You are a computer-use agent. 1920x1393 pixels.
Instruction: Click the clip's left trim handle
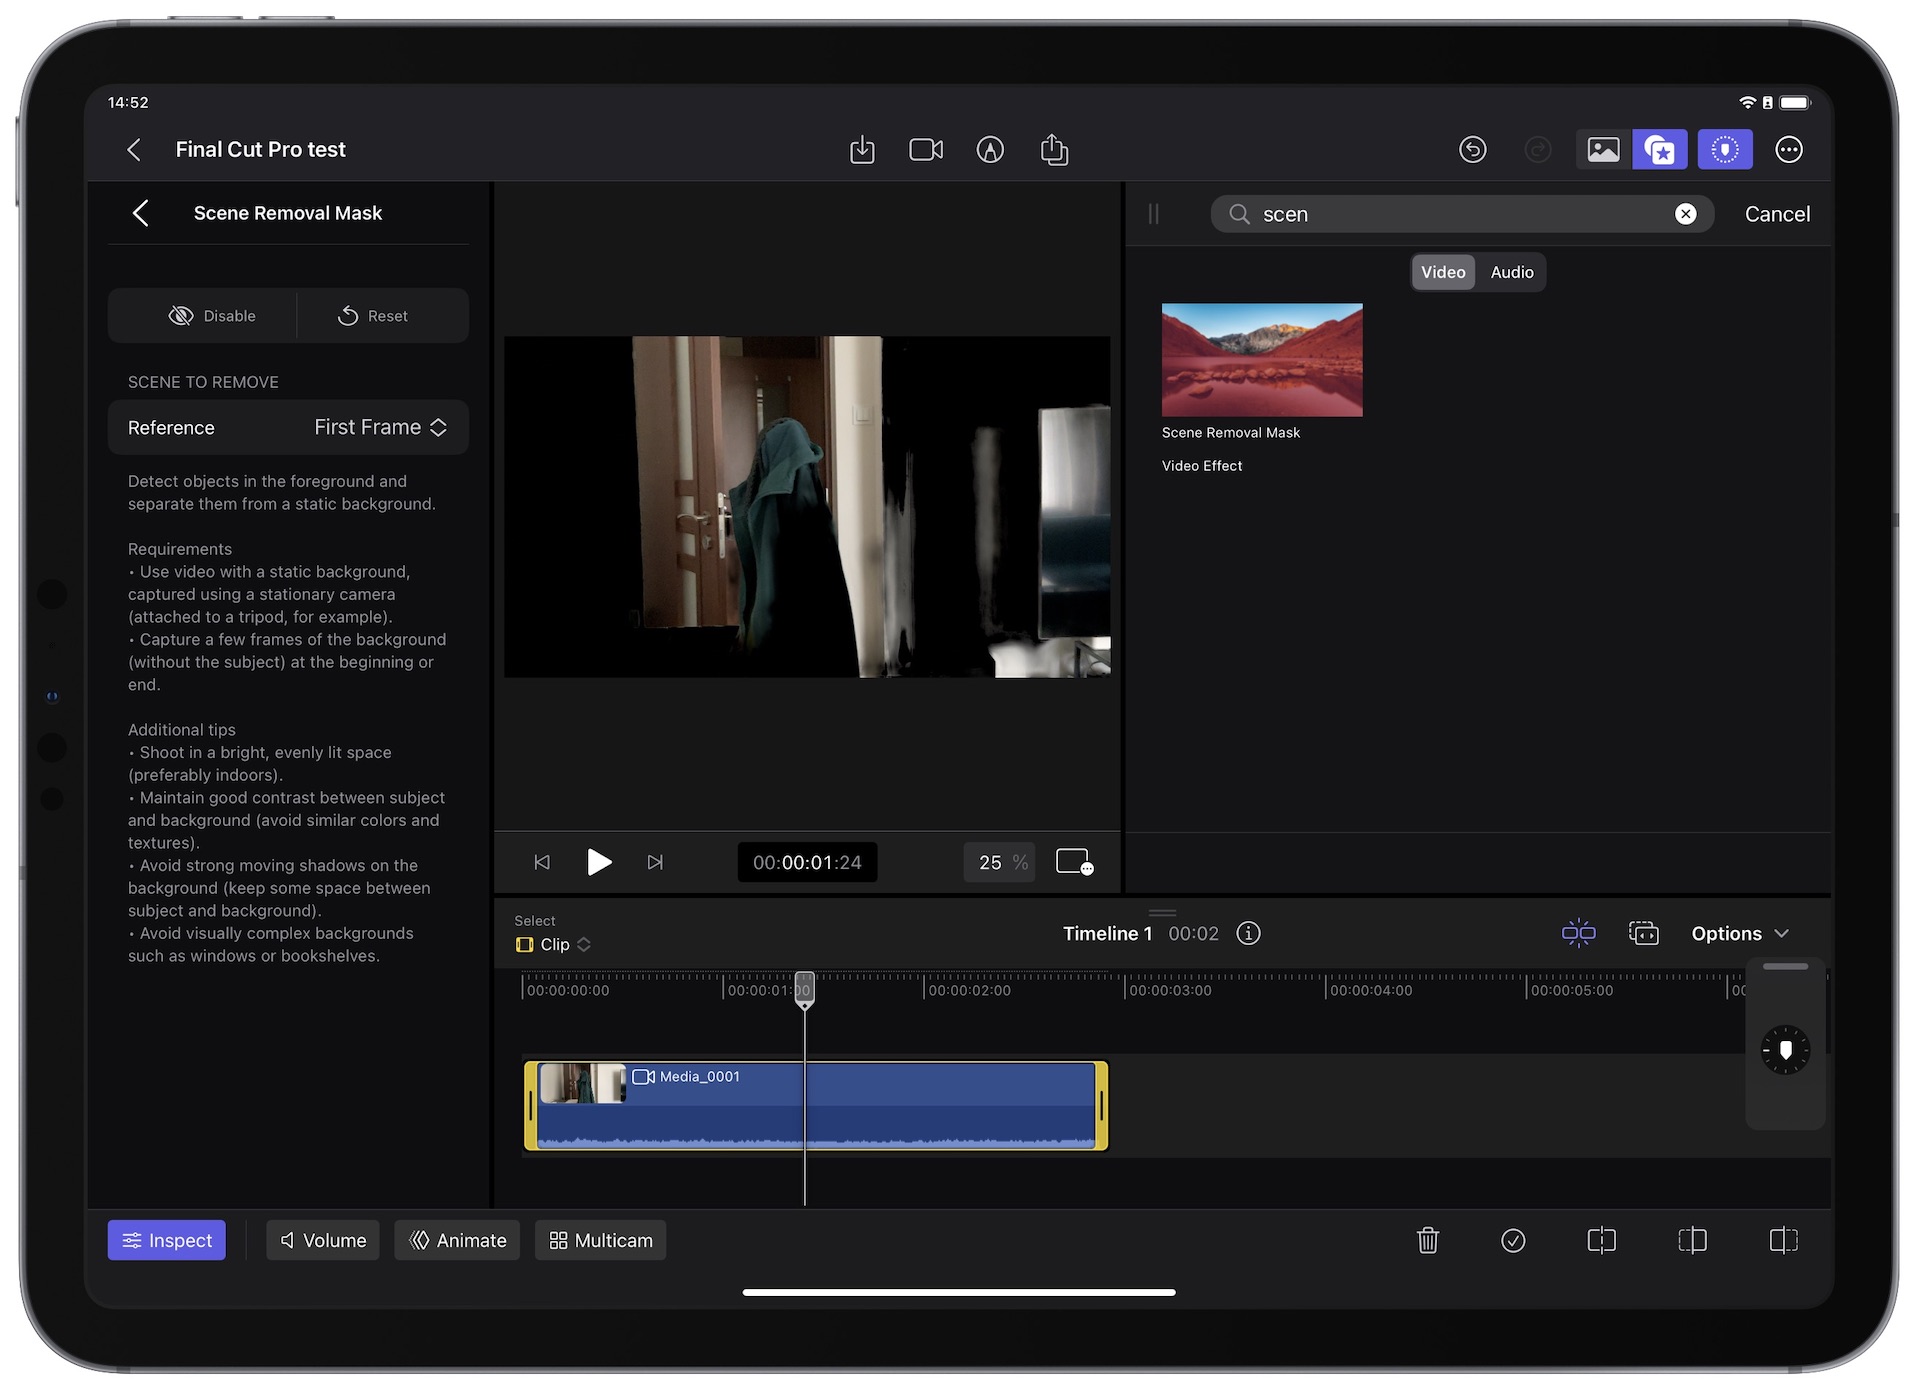point(531,1106)
